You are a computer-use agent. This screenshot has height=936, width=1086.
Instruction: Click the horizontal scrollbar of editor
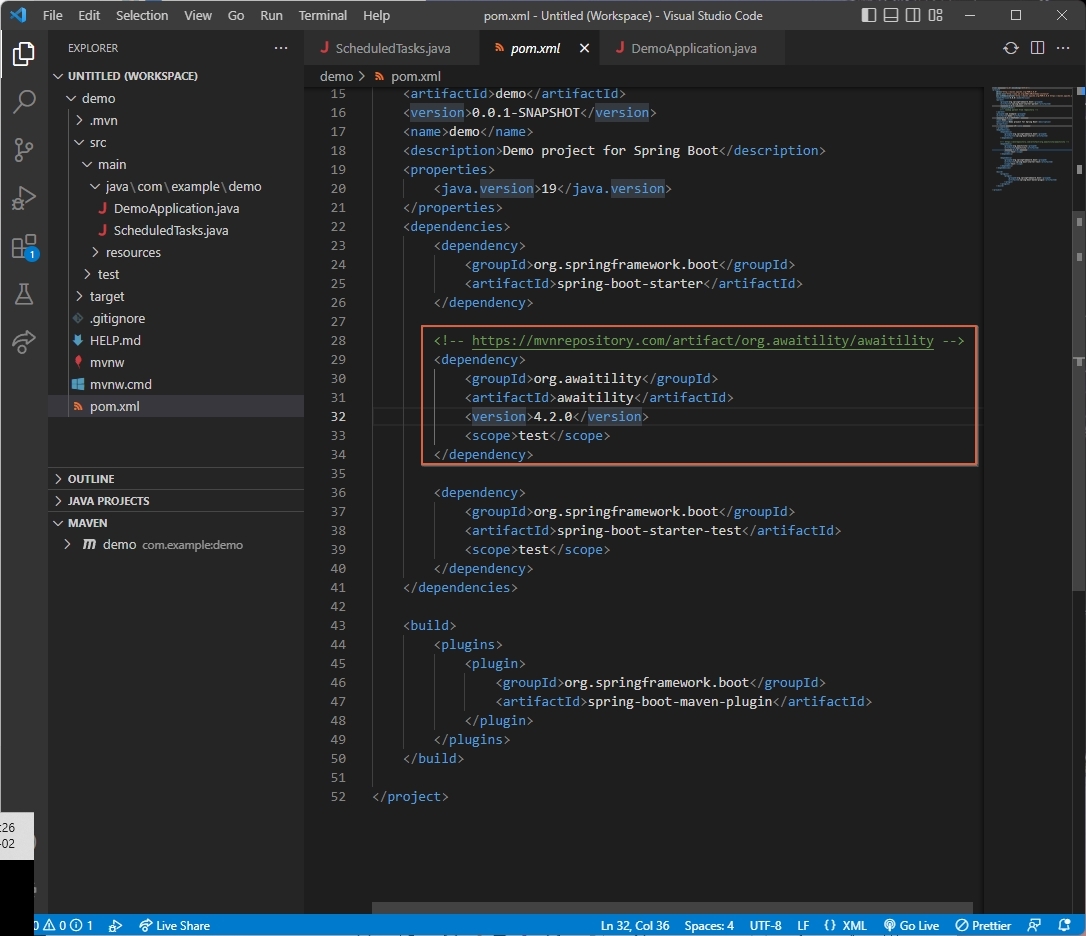(672, 908)
